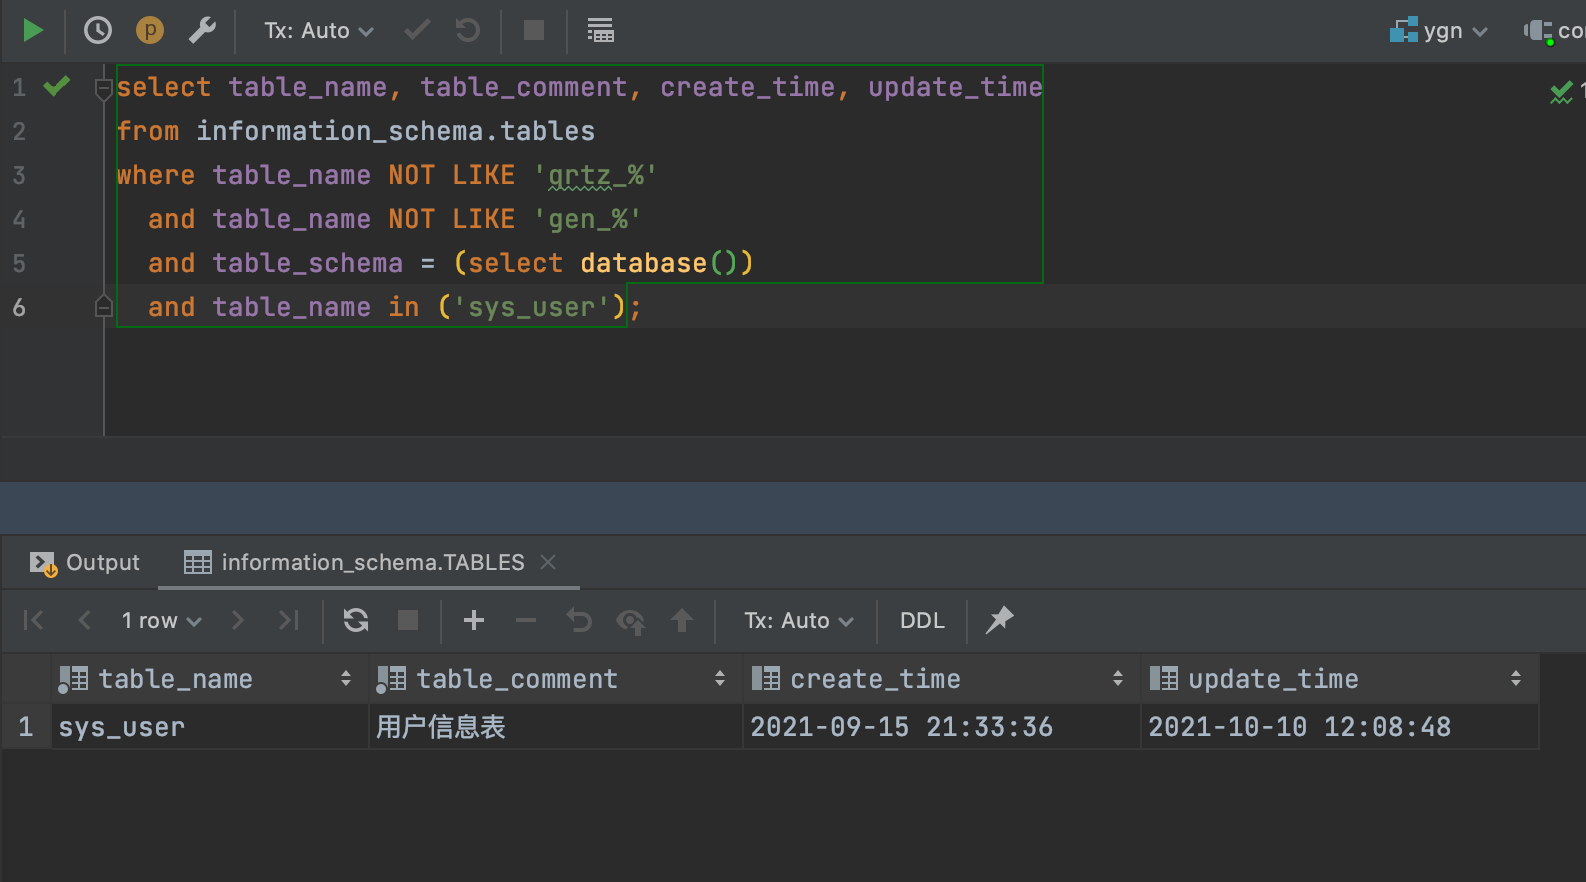The image size is (1586, 882).
Task: Pin the result tab with pin icon
Action: 999,620
